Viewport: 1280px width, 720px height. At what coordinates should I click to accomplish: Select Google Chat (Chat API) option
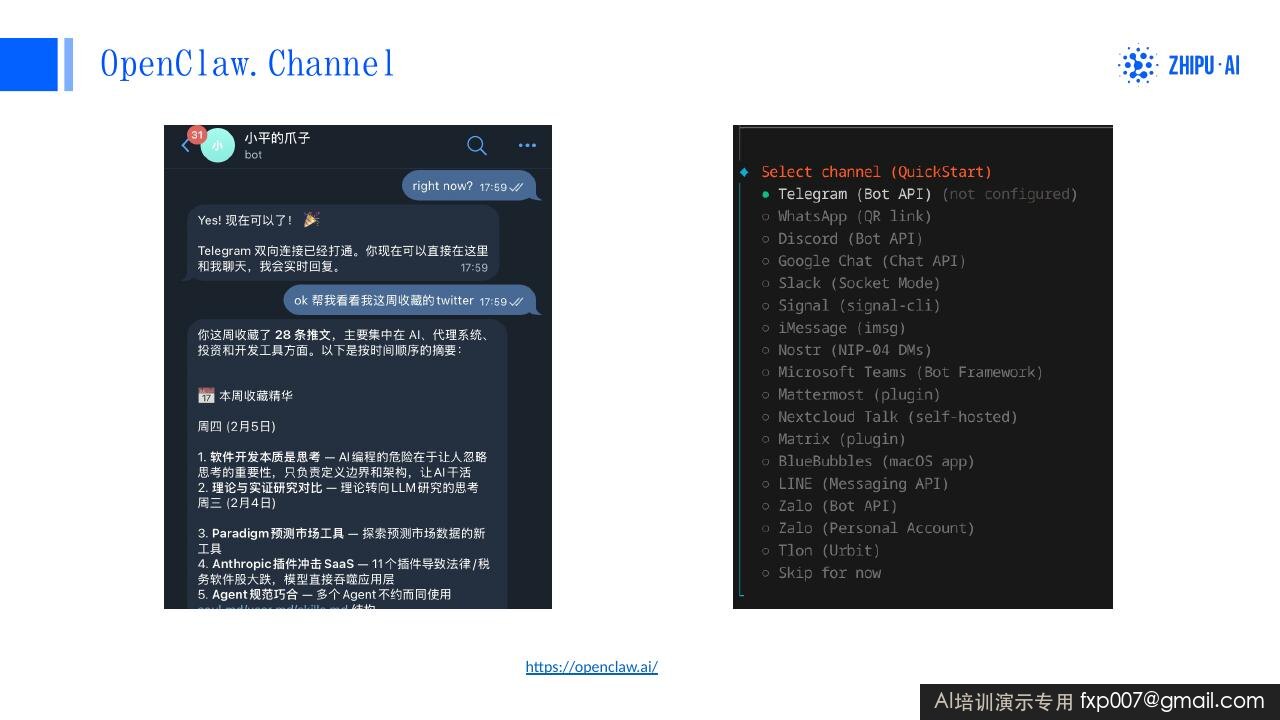pos(864,261)
